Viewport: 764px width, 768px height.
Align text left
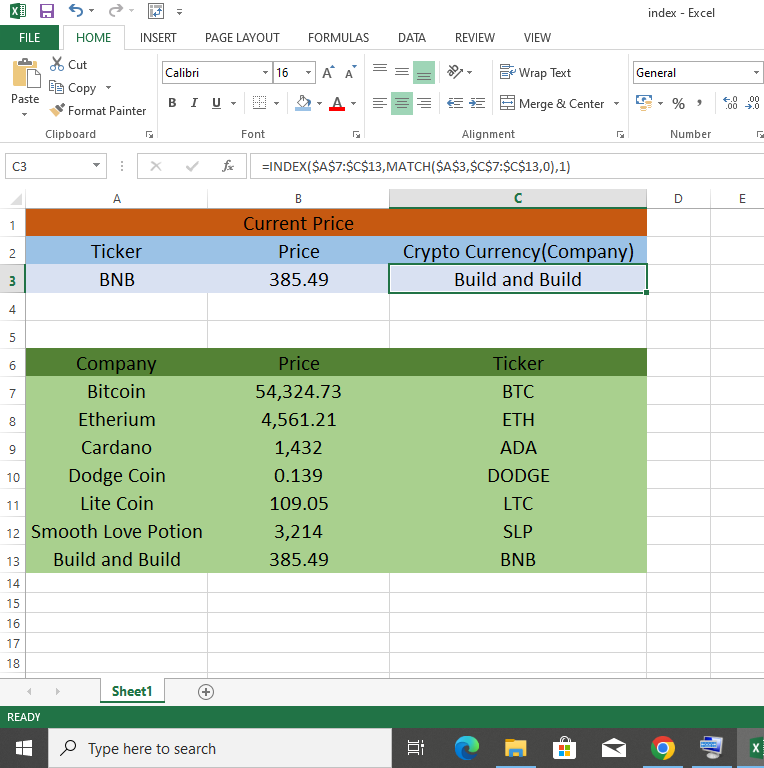380,103
